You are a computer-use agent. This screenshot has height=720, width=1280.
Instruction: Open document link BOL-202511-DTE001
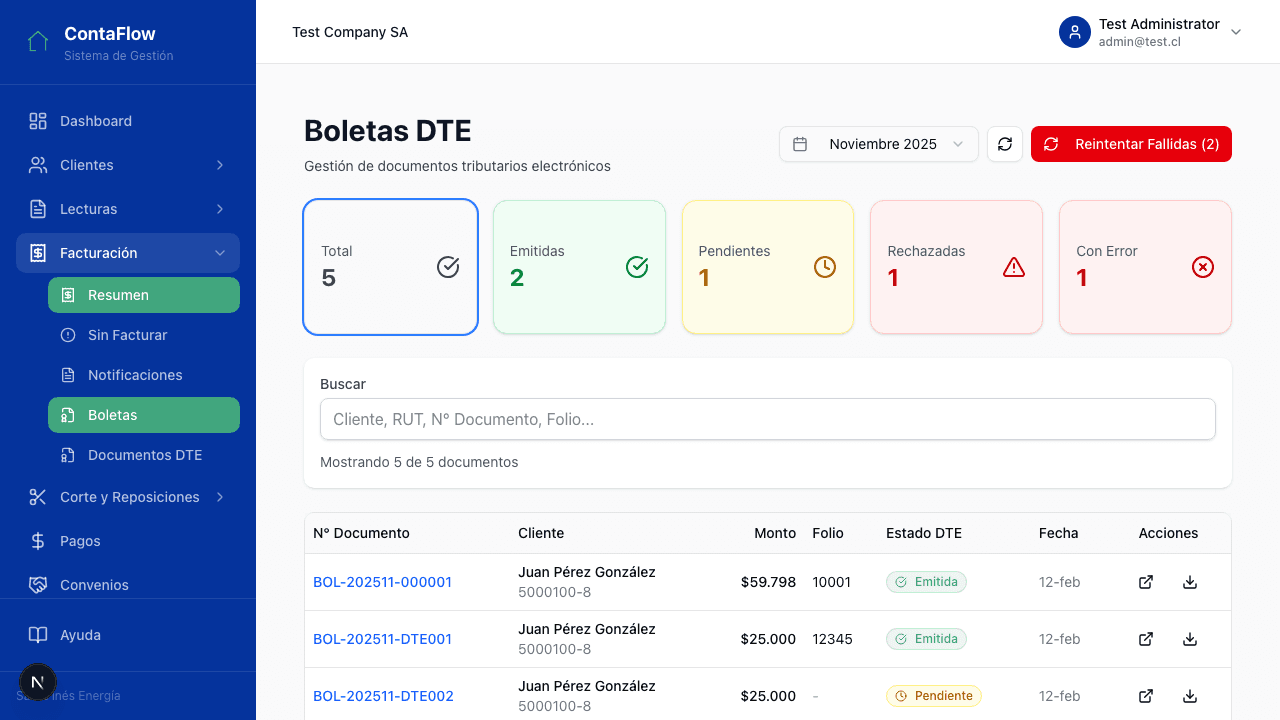[383, 639]
